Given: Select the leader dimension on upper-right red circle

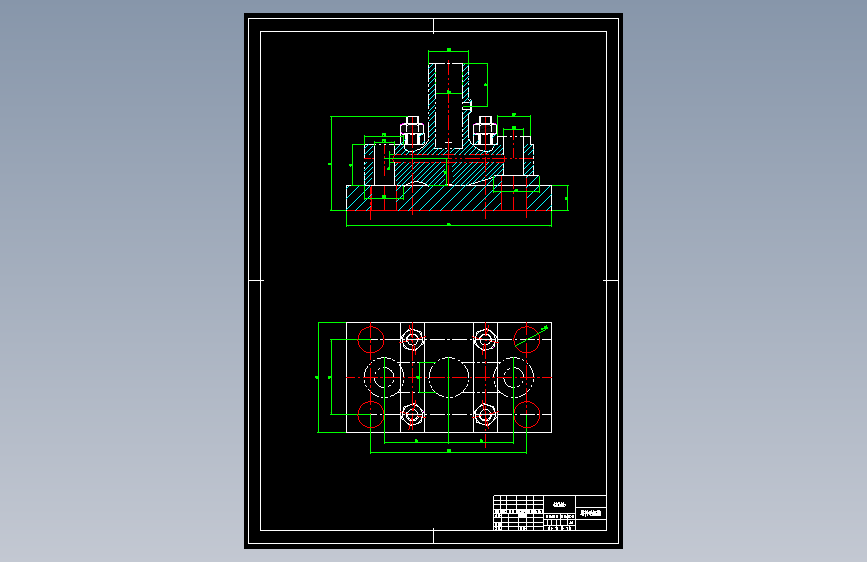Looking at the screenshot, I should tap(532, 337).
